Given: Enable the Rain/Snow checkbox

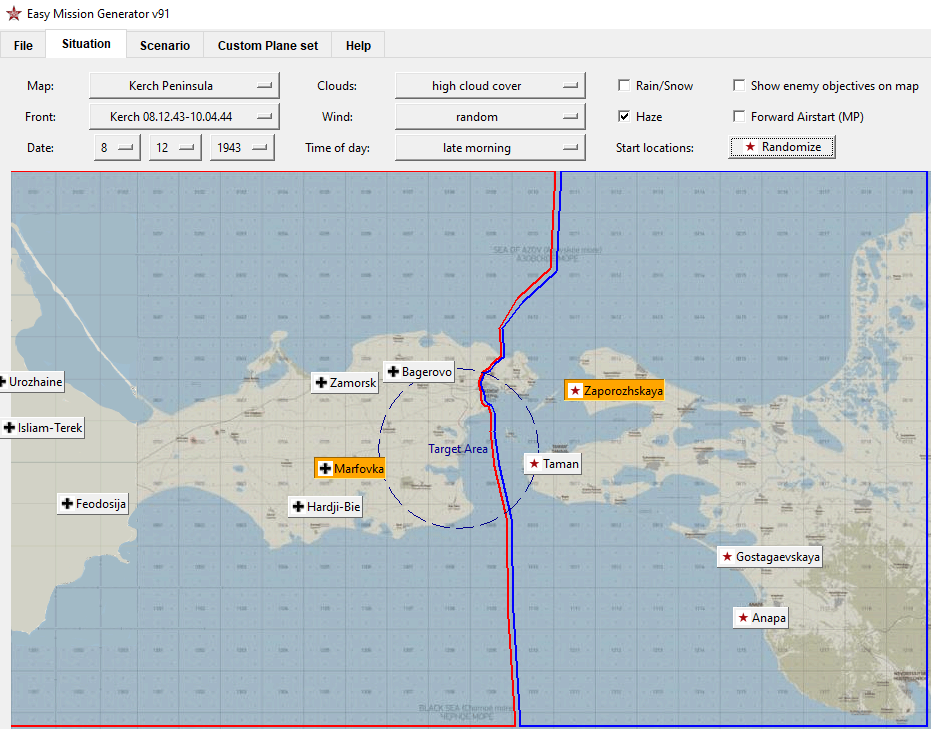Looking at the screenshot, I should 624,85.
